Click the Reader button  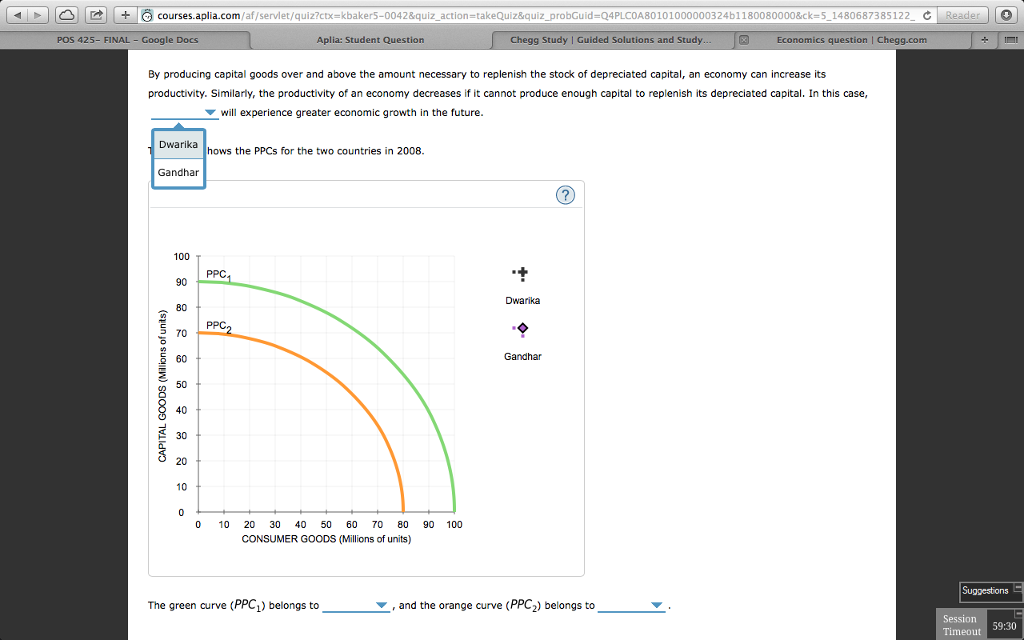point(963,15)
